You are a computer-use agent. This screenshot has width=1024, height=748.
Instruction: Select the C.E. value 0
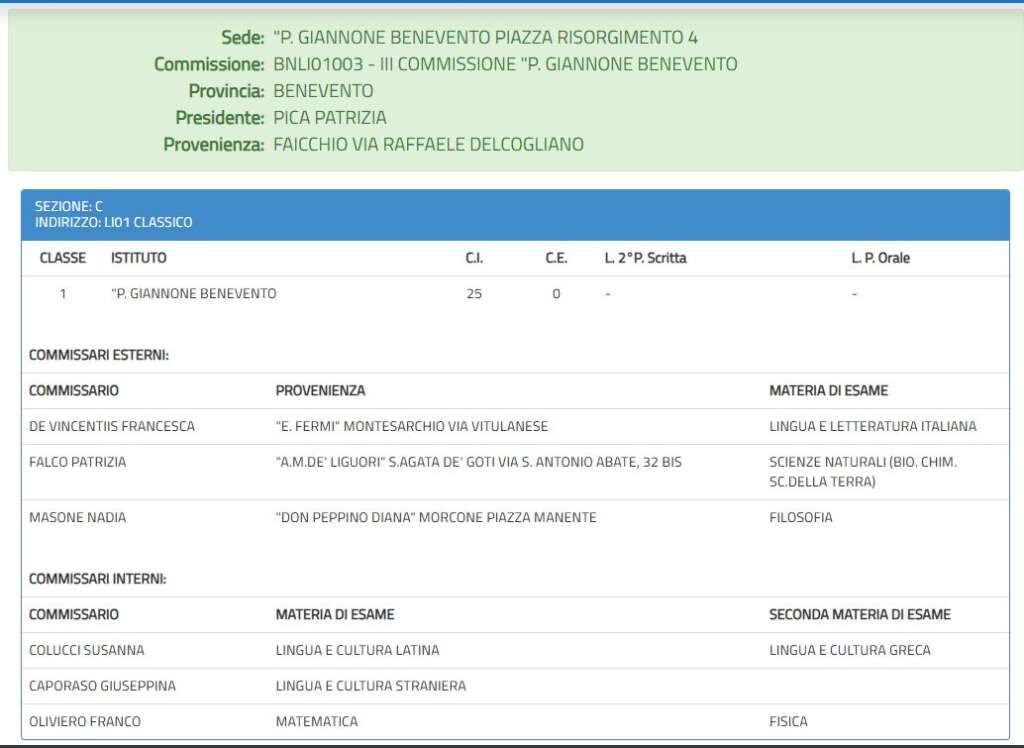(x=556, y=294)
